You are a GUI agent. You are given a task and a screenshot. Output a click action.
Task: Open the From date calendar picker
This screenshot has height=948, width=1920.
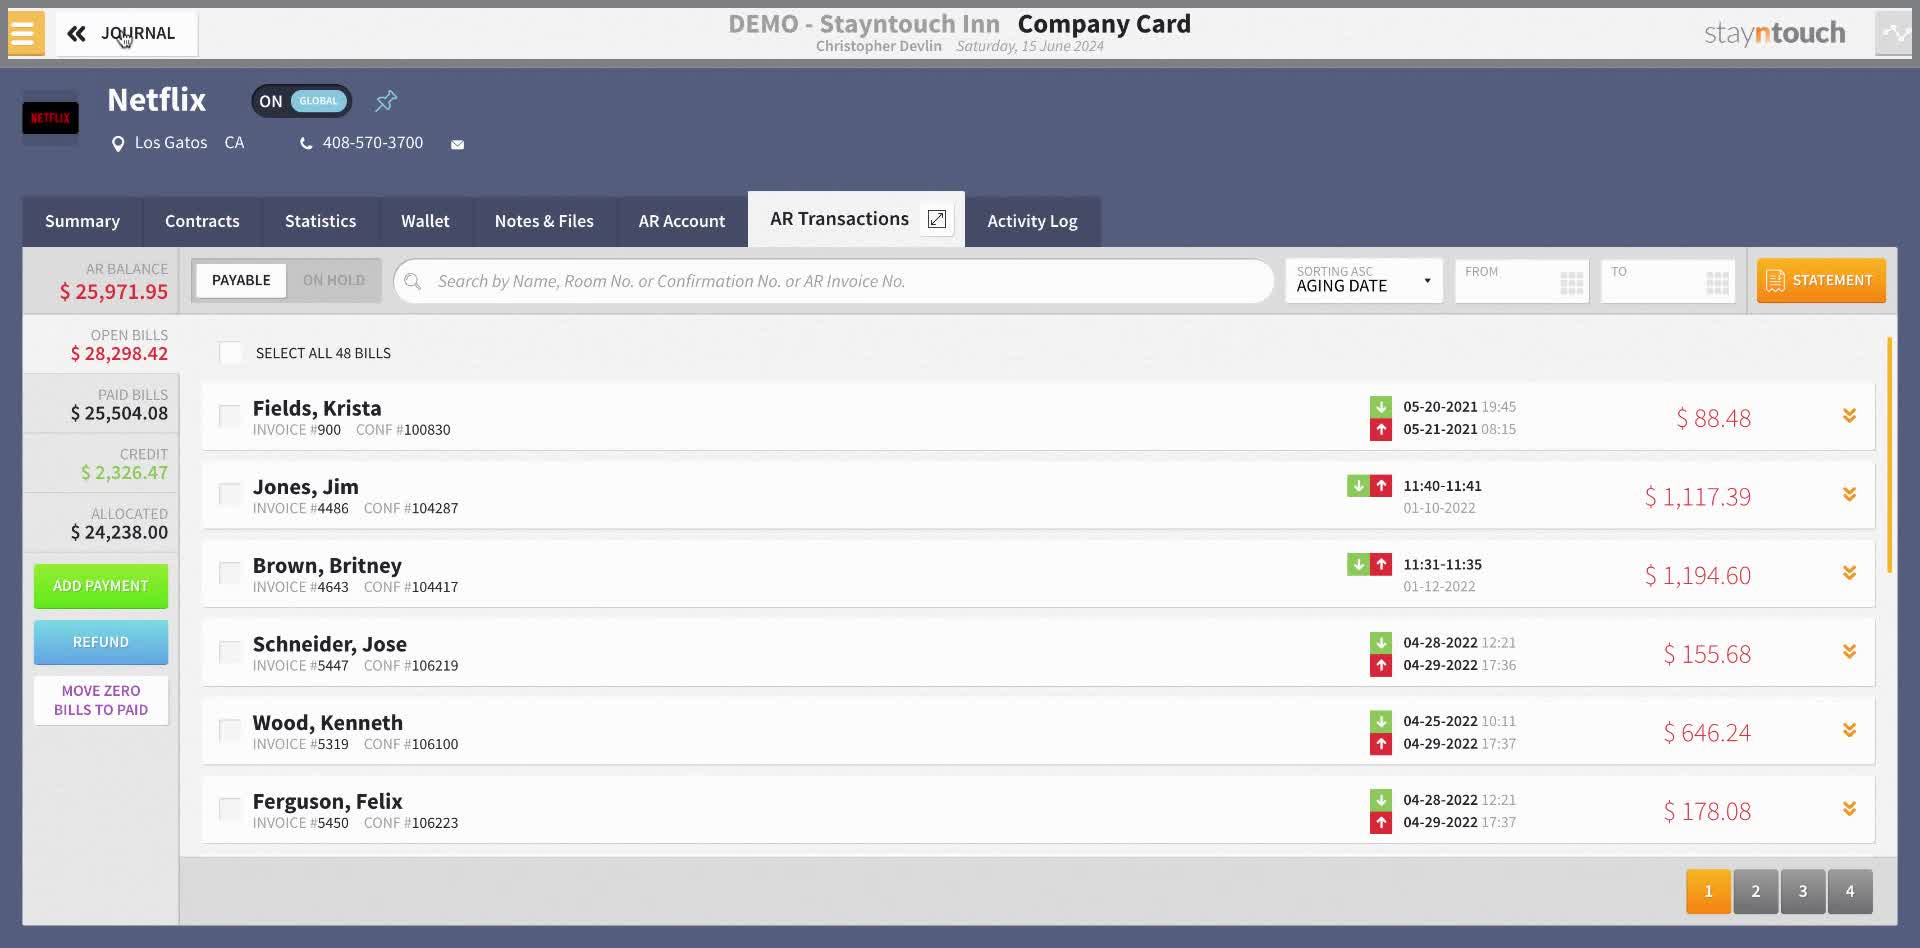click(x=1572, y=283)
